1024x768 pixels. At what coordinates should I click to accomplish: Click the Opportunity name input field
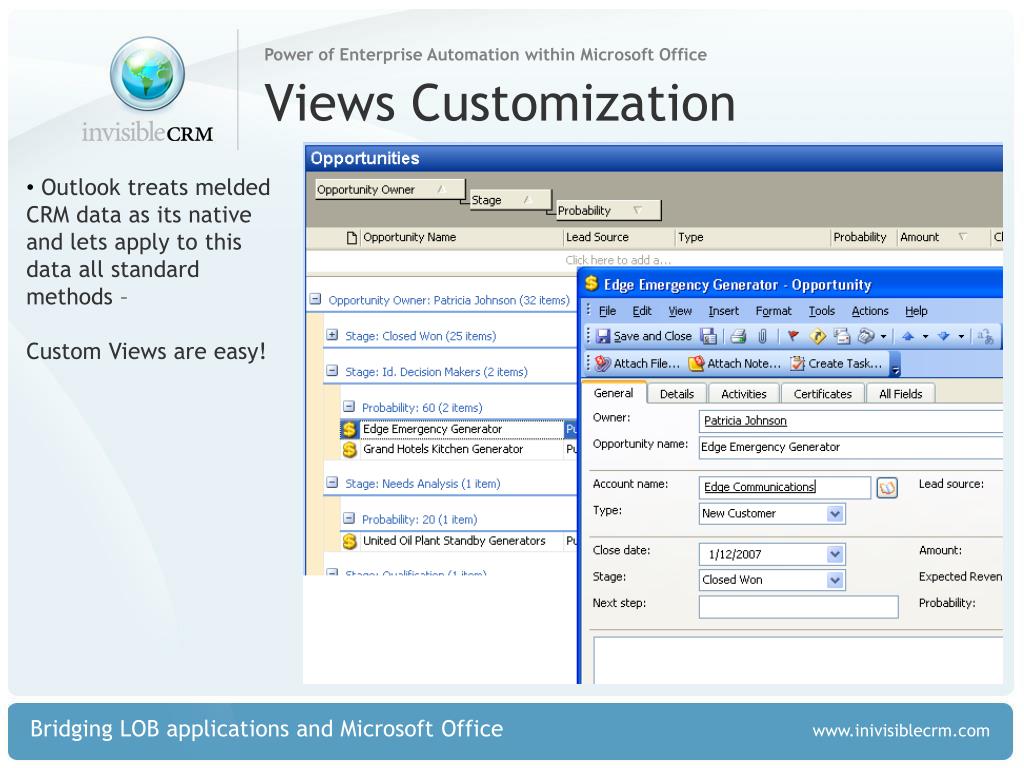850,447
